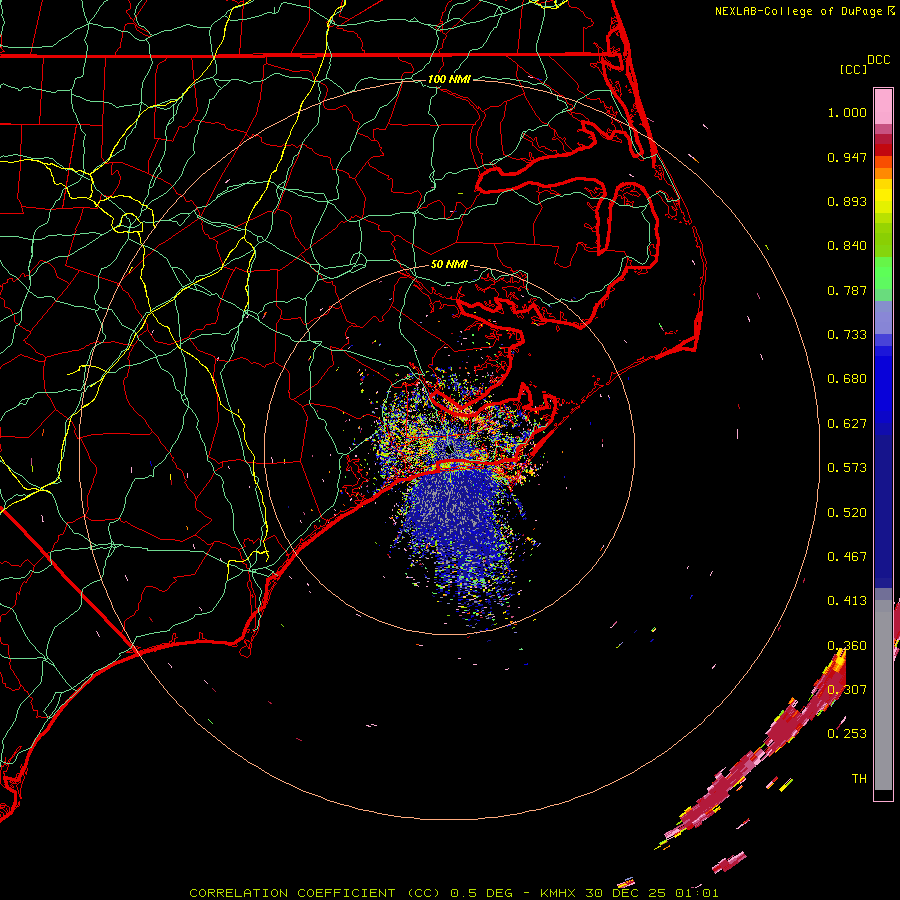The width and height of the screenshot is (900, 900).
Task: Click the 100 NMI range ring label
Action: pyautogui.click(x=449, y=79)
